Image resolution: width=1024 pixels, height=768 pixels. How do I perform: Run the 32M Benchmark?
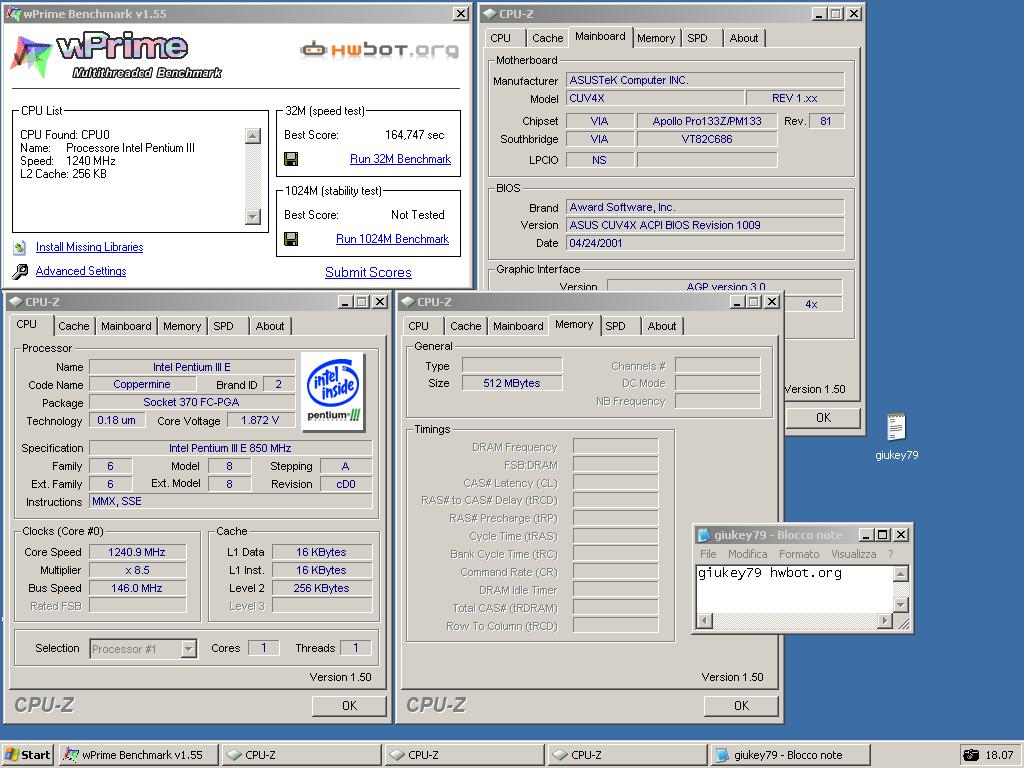coord(400,159)
